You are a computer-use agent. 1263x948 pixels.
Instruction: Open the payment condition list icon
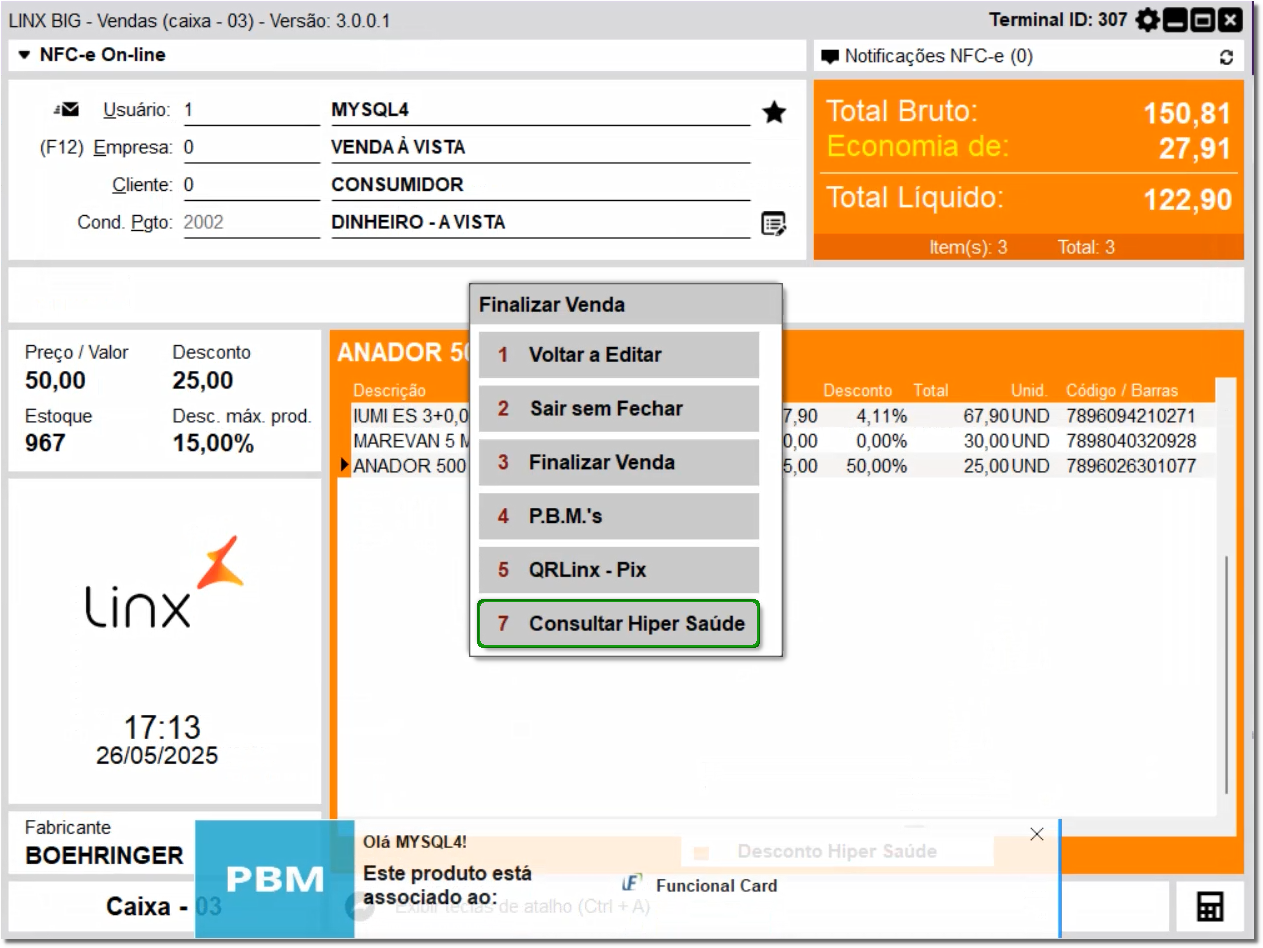(x=773, y=223)
